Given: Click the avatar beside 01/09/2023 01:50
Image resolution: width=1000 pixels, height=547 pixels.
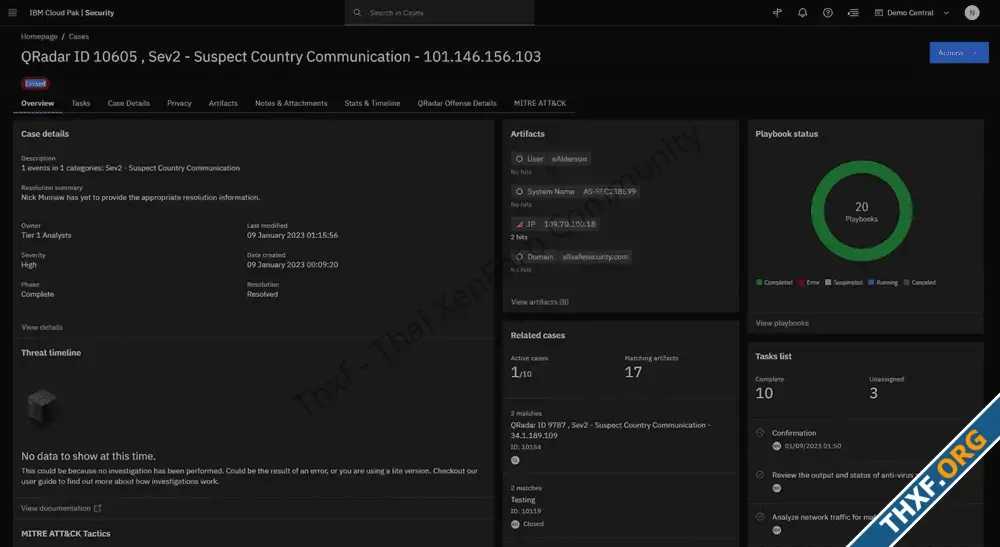Looking at the screenshot, I should click(x=777, y=446).
